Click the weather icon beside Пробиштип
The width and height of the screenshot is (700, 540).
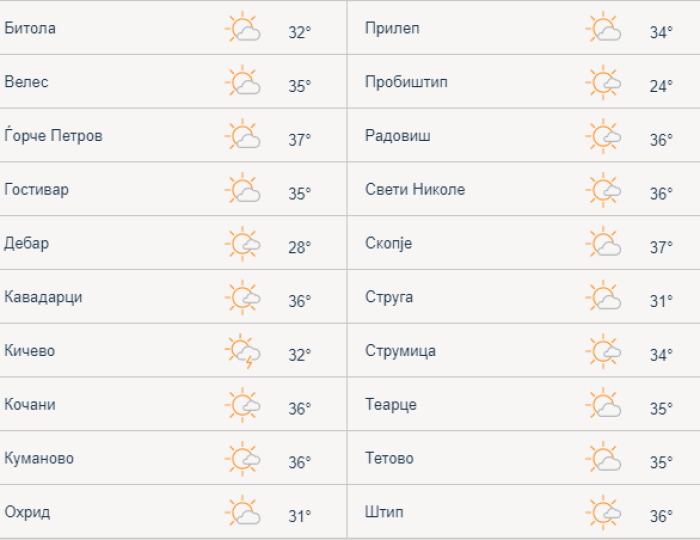(x=604, y=82)
